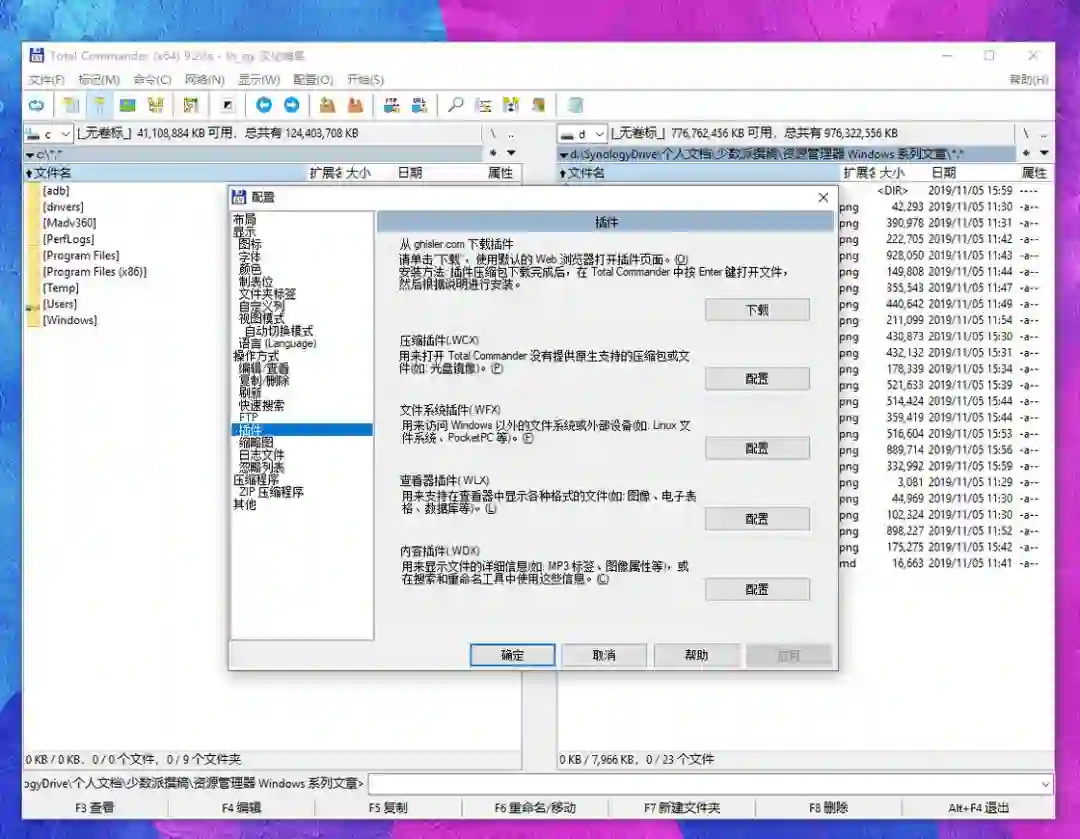Open the FTP connect toolbar icon

click(391, 105)
